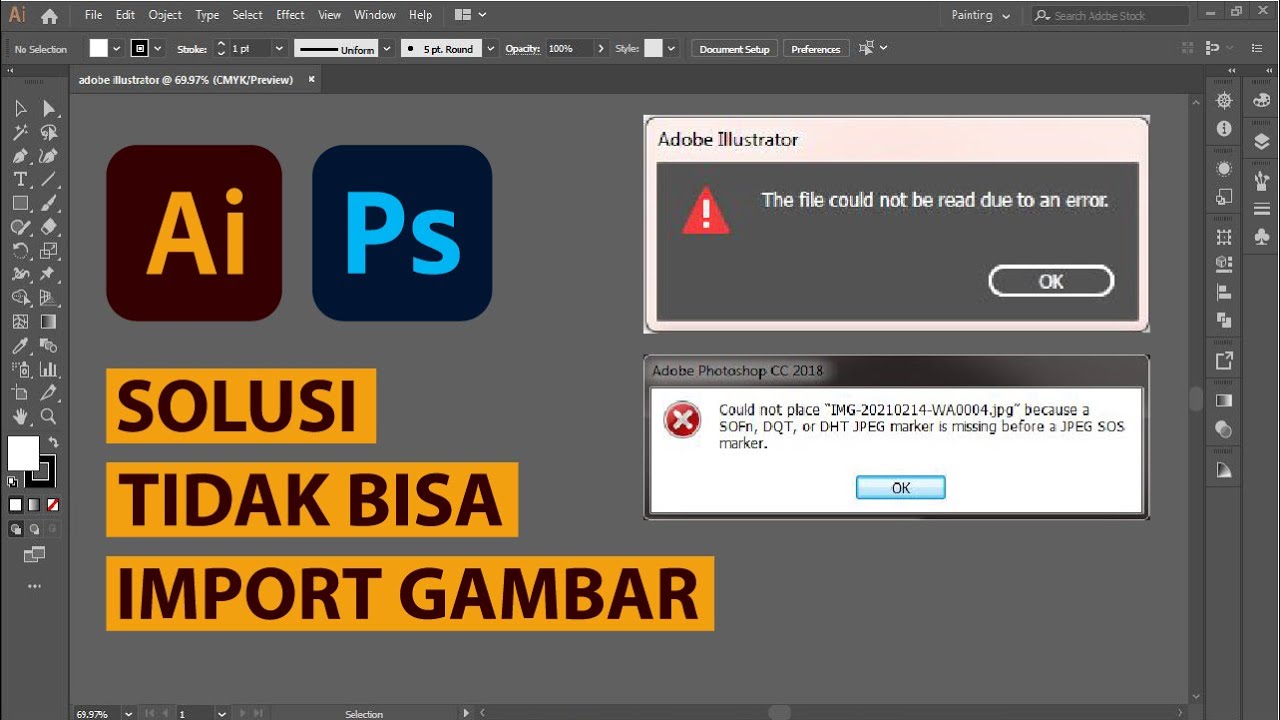Select the Eraser tool
Screen dimensions: 1280x720
(x=48, y=227)
